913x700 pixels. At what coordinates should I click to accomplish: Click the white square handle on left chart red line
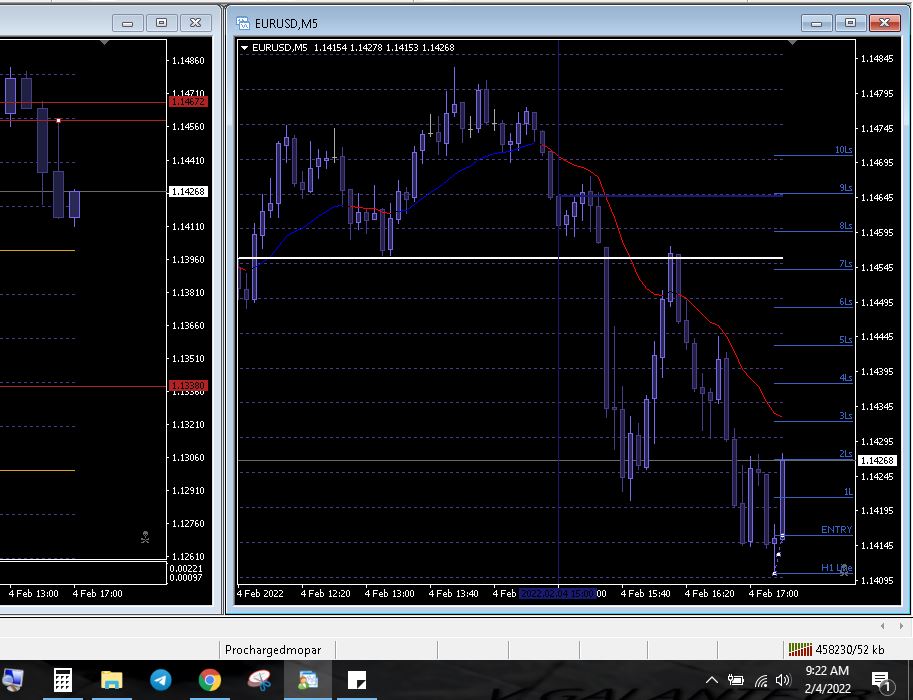click(x=58, y=121)
